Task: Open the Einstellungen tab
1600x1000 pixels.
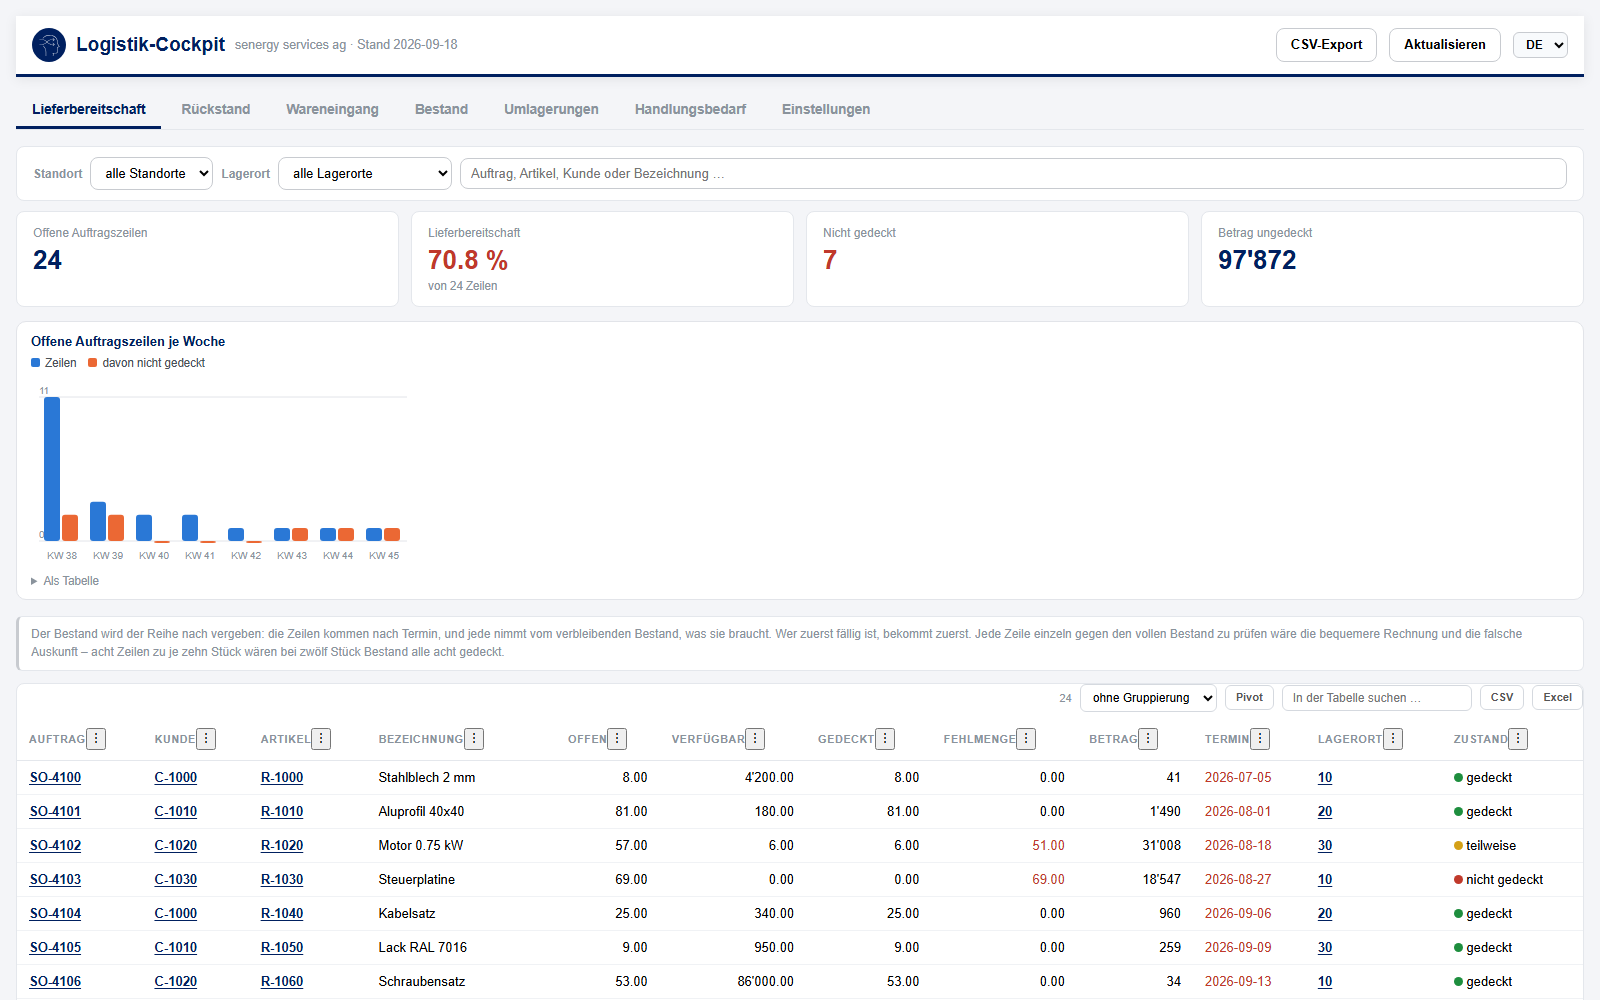Action: 826,109
